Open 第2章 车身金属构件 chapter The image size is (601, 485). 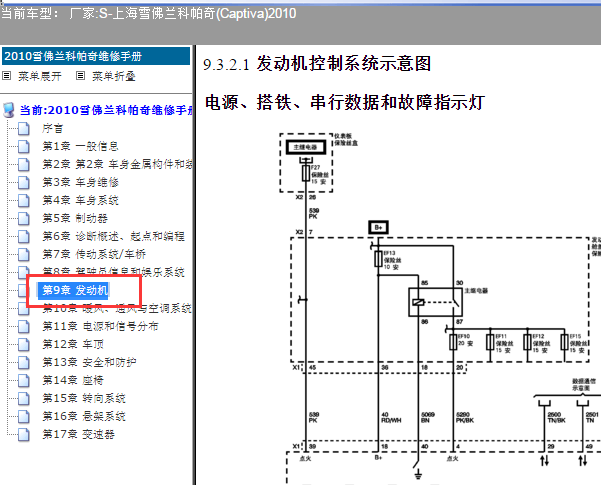tap(117, 164)
